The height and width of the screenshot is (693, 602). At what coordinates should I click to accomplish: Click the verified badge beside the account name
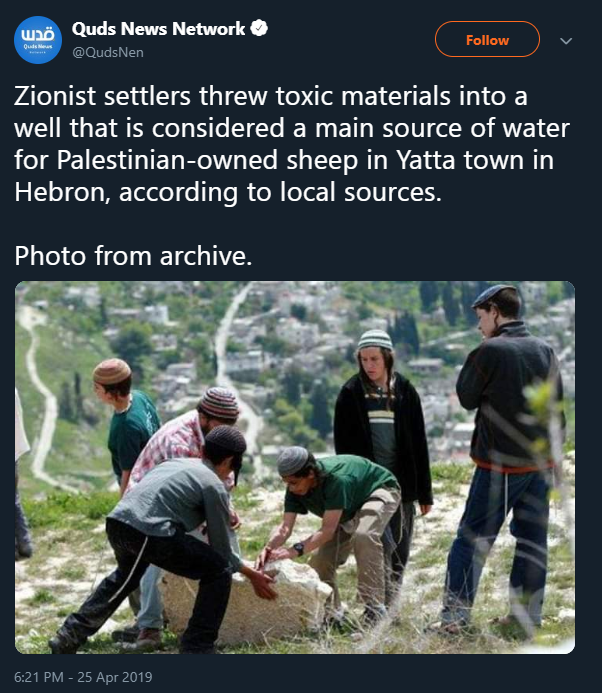[x=259, y=28]
